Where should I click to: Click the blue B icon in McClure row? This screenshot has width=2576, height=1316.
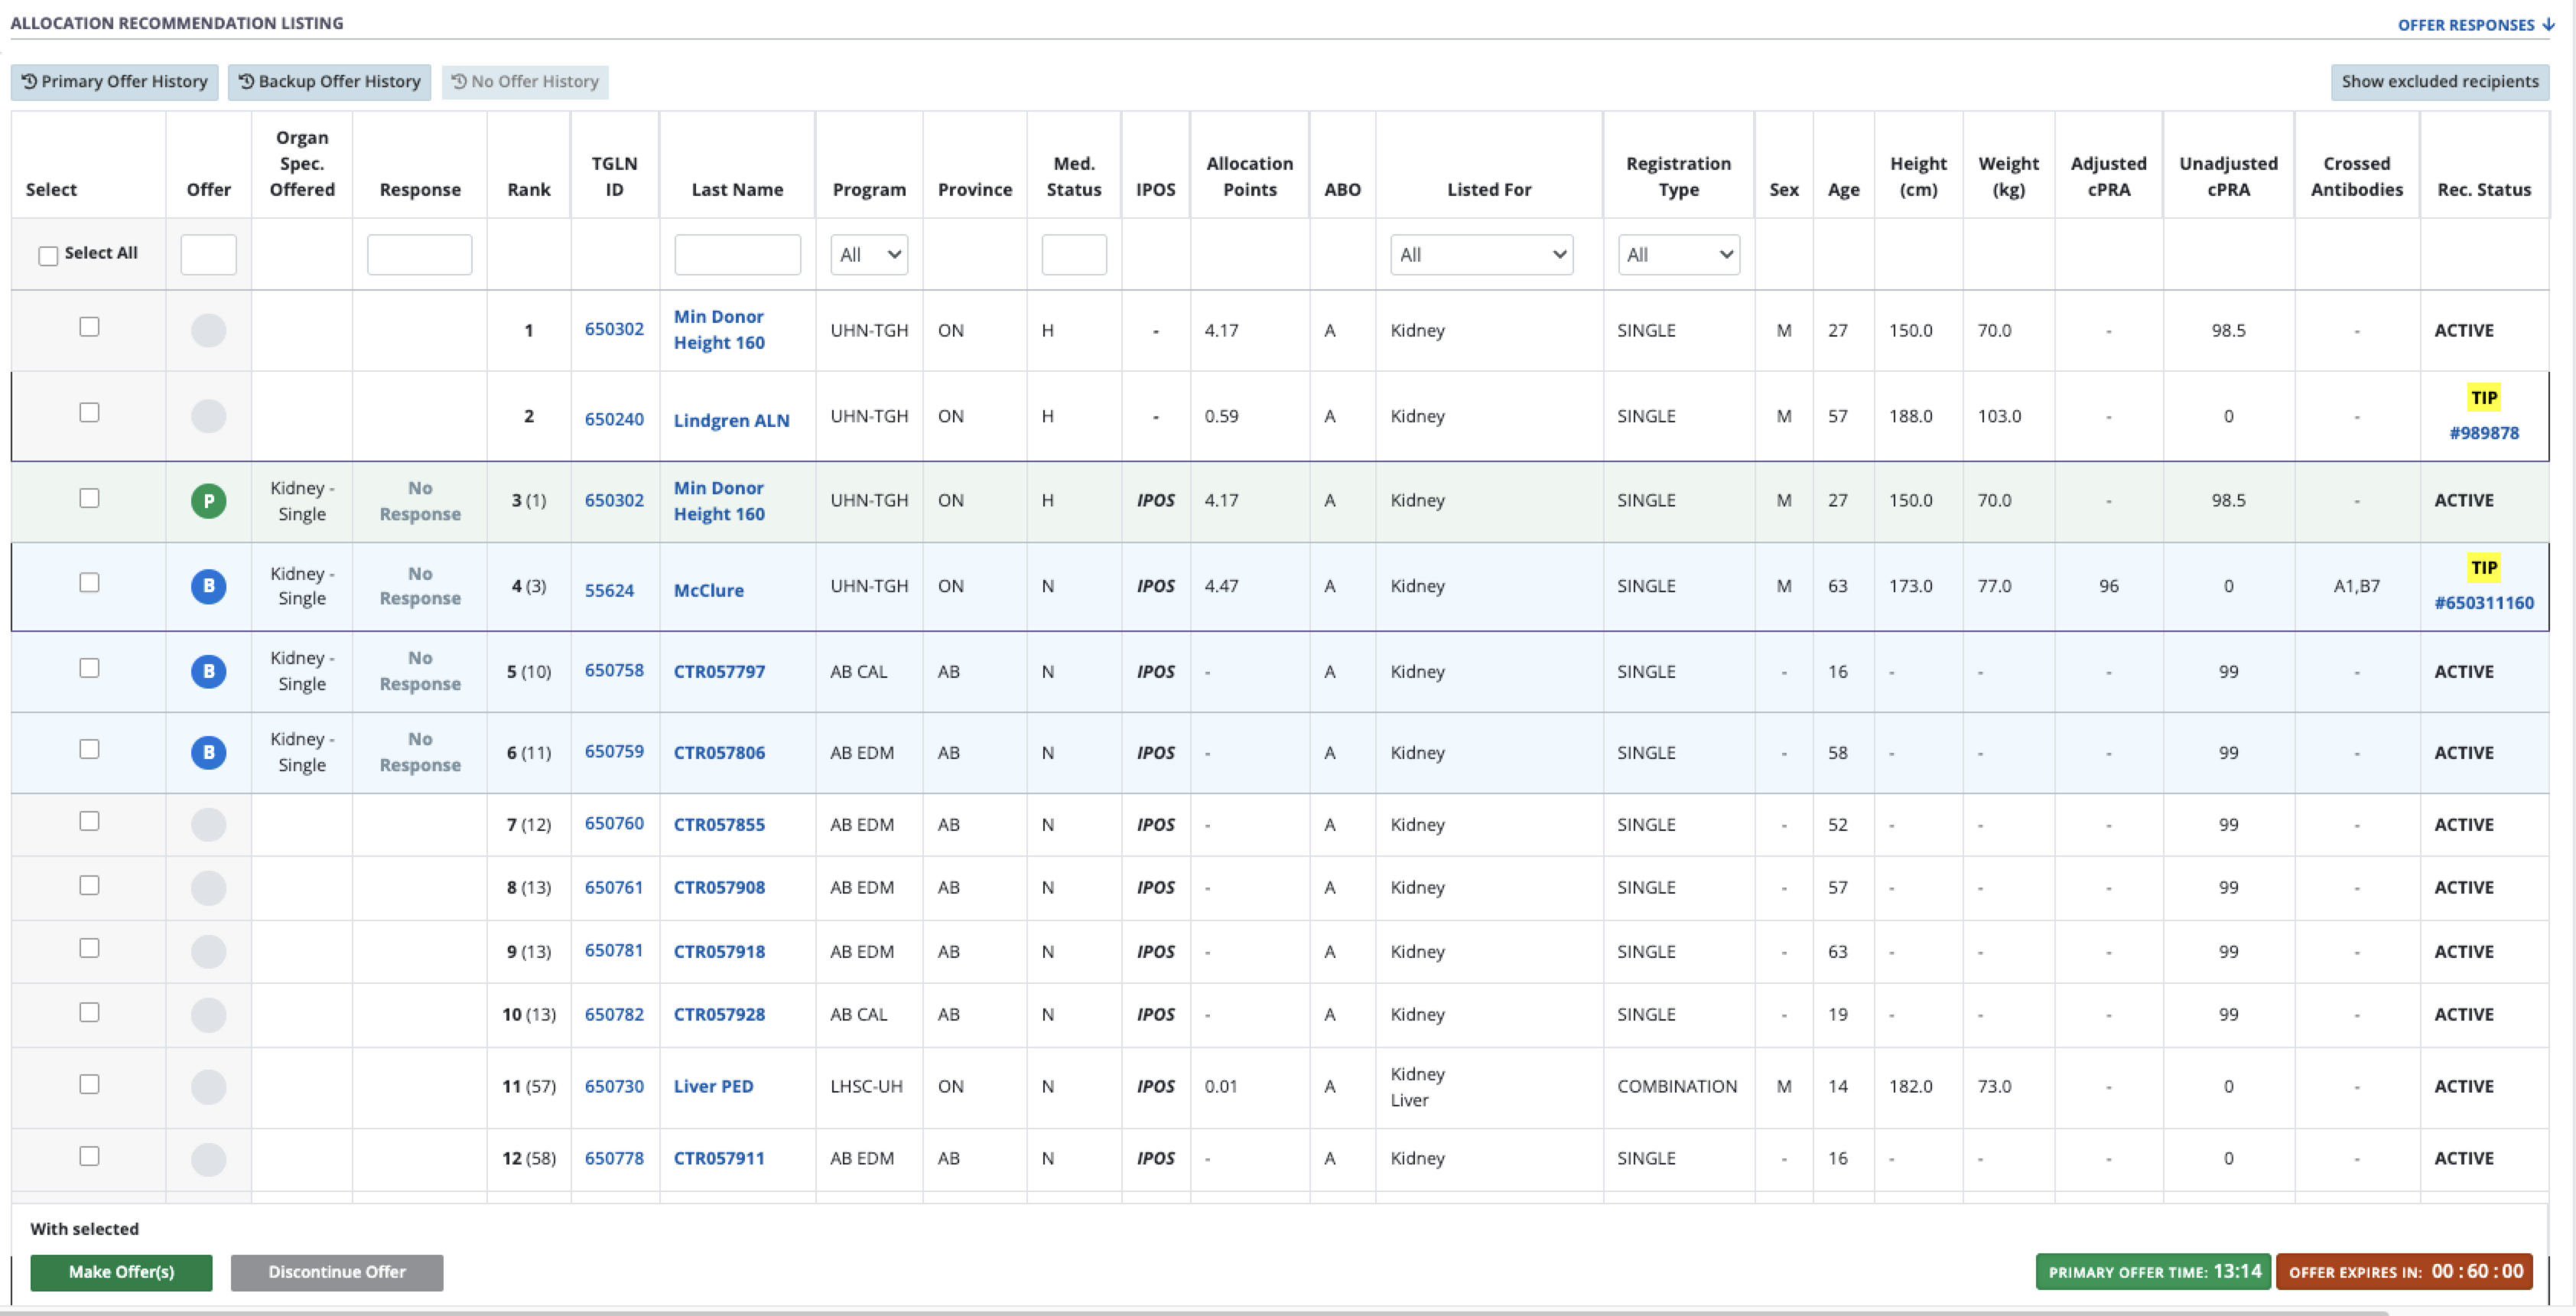pyautogui.click(x=208, y=586)
